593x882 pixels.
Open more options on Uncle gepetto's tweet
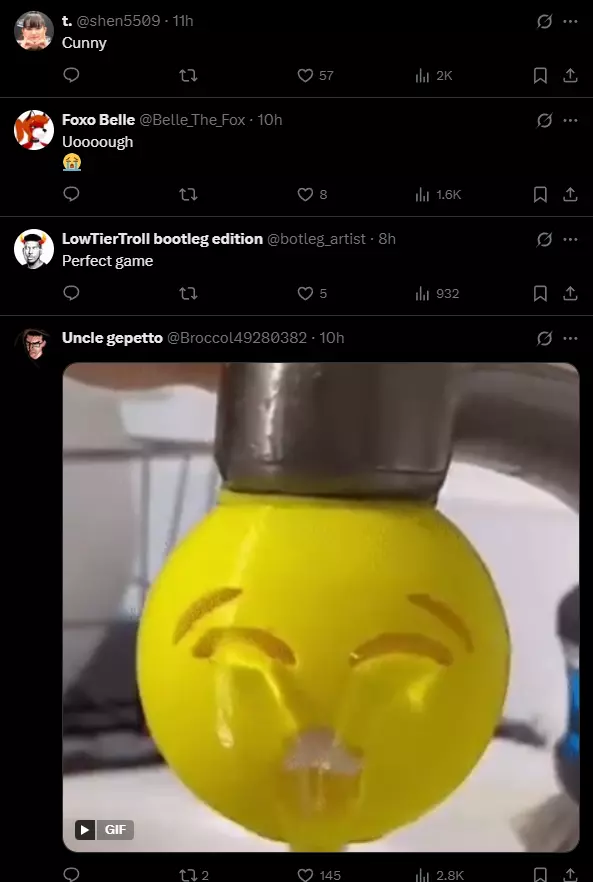pos(570,339)
